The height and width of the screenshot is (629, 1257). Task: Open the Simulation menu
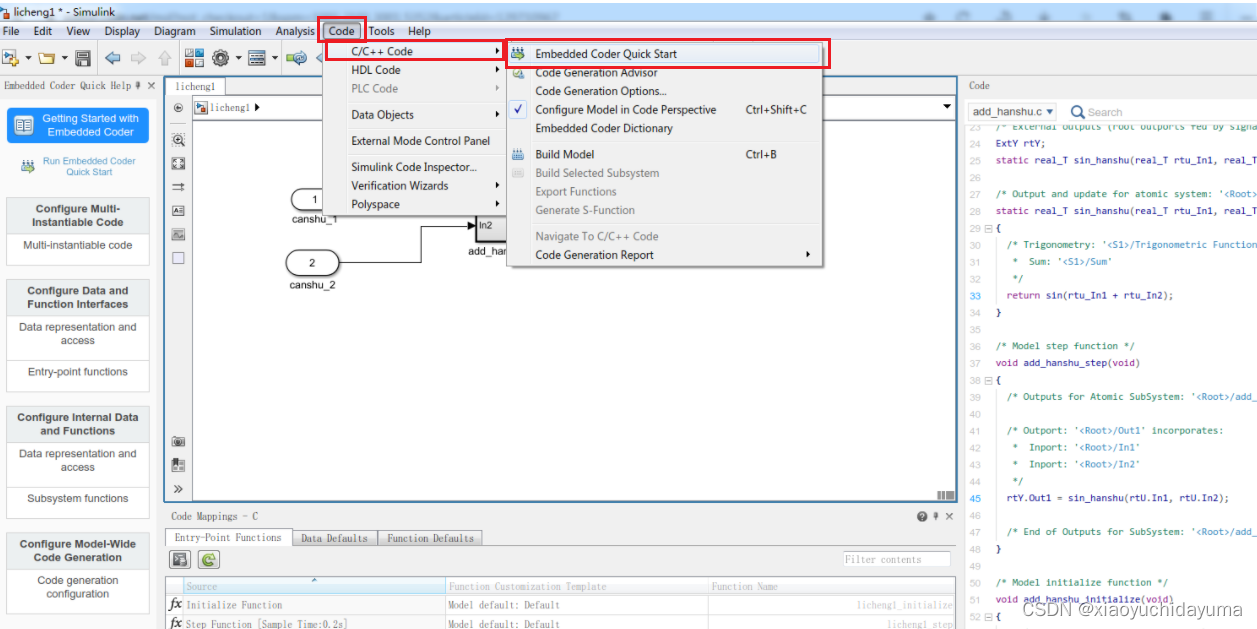pos(235,31)
